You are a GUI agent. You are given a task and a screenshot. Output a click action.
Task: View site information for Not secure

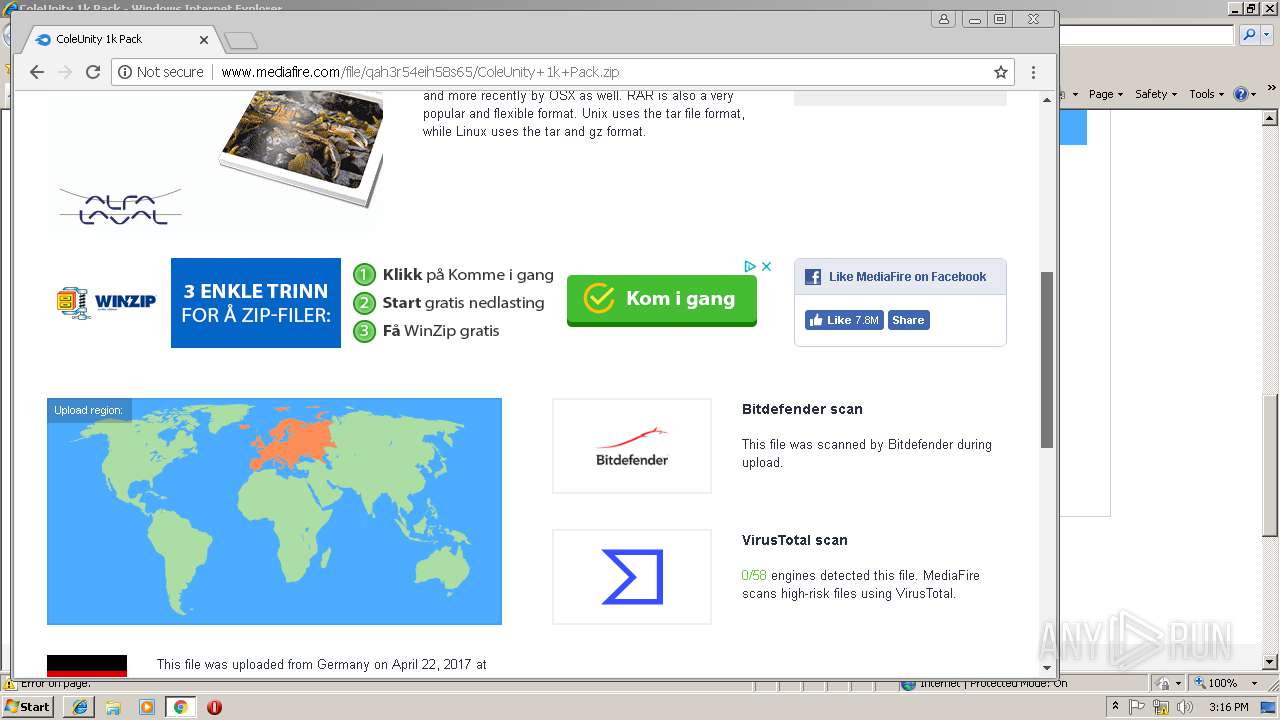(x=160, y=72)
